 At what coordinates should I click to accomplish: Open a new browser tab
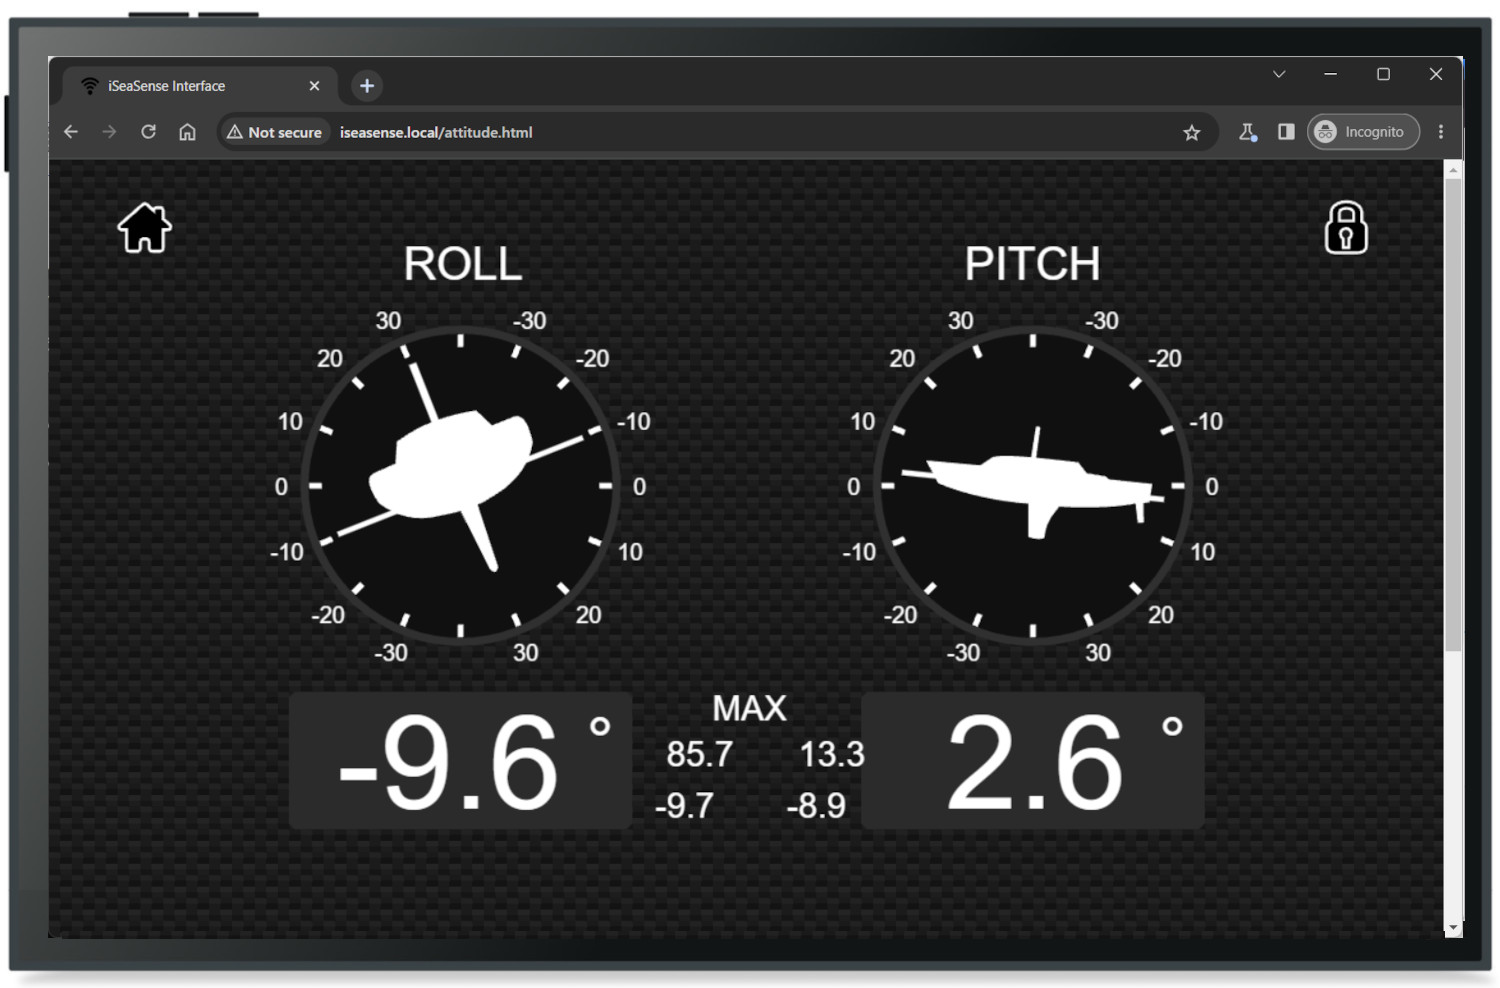point(367,86)
